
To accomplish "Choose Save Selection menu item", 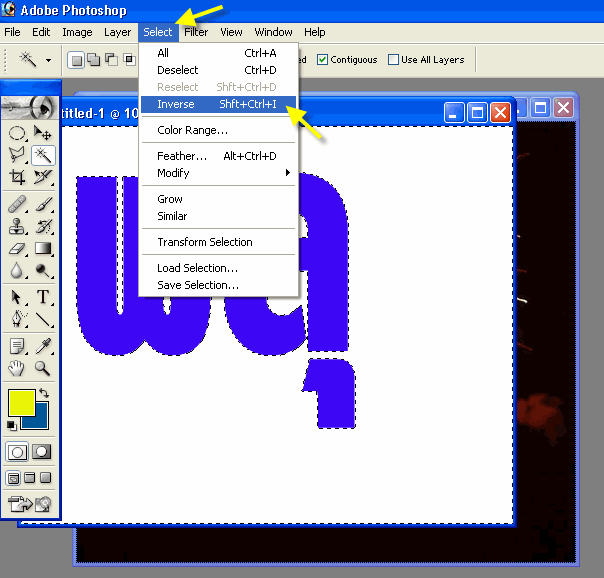I will click(x=218, y=285).
